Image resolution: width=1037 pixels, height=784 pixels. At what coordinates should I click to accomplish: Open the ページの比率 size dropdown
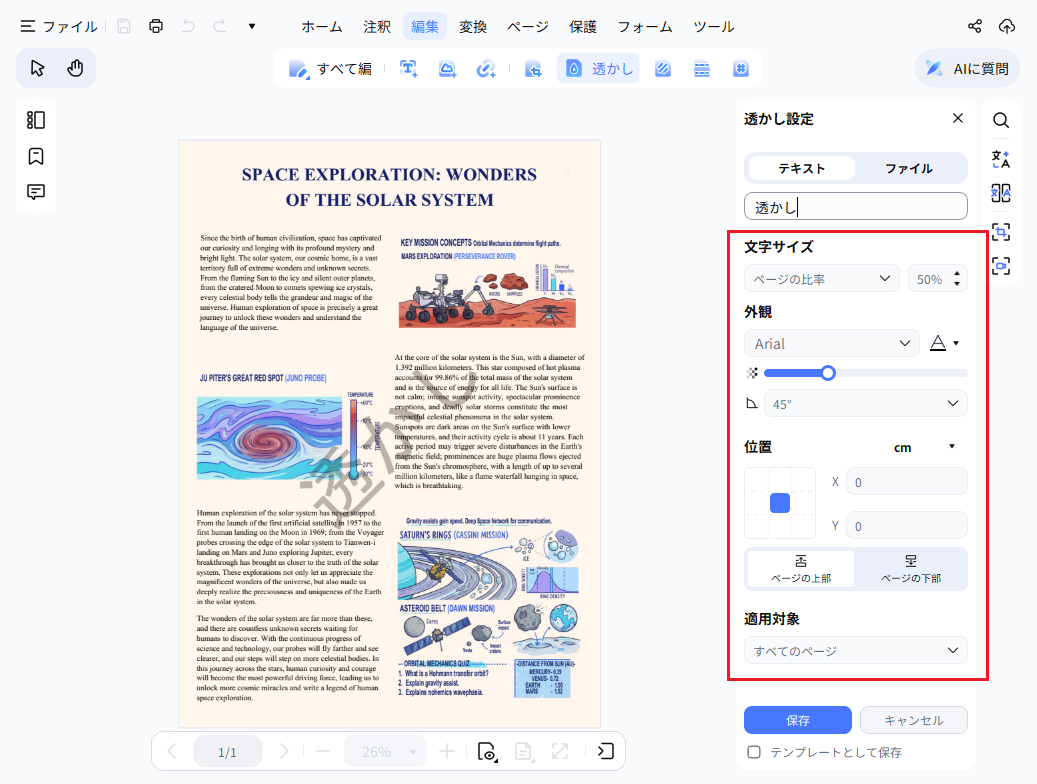[x=822, y=279]
